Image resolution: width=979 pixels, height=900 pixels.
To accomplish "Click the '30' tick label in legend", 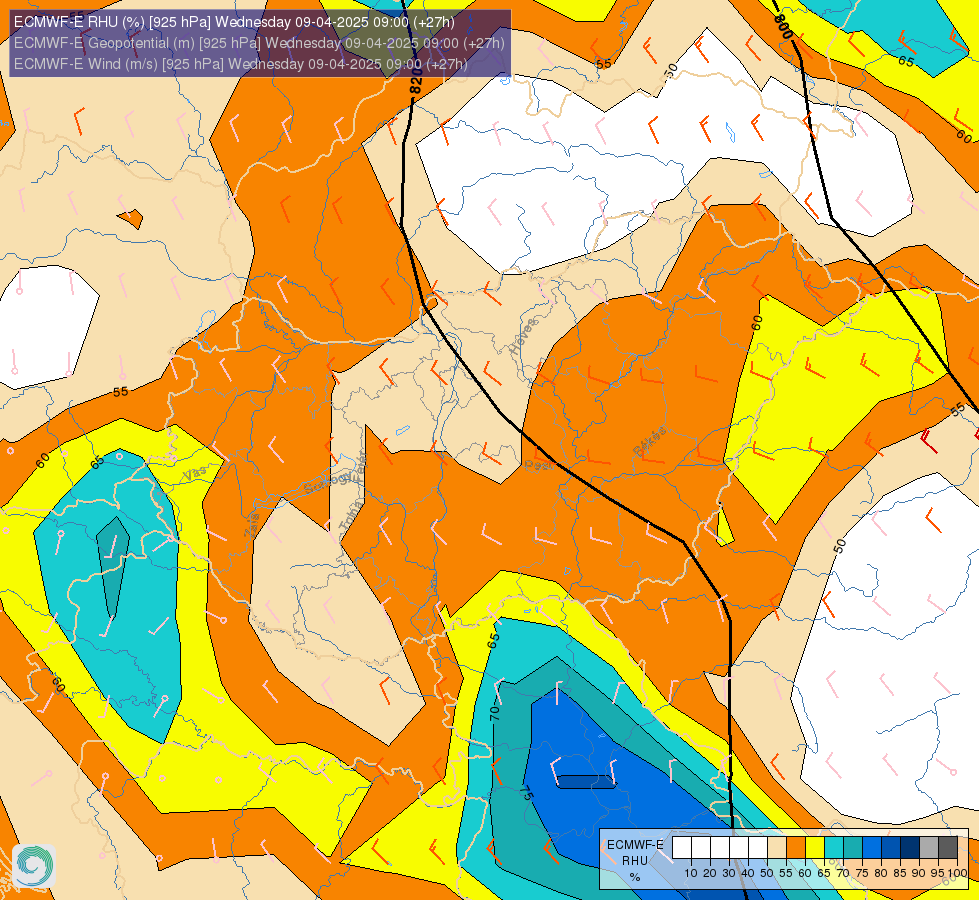I will pos(729,873).
